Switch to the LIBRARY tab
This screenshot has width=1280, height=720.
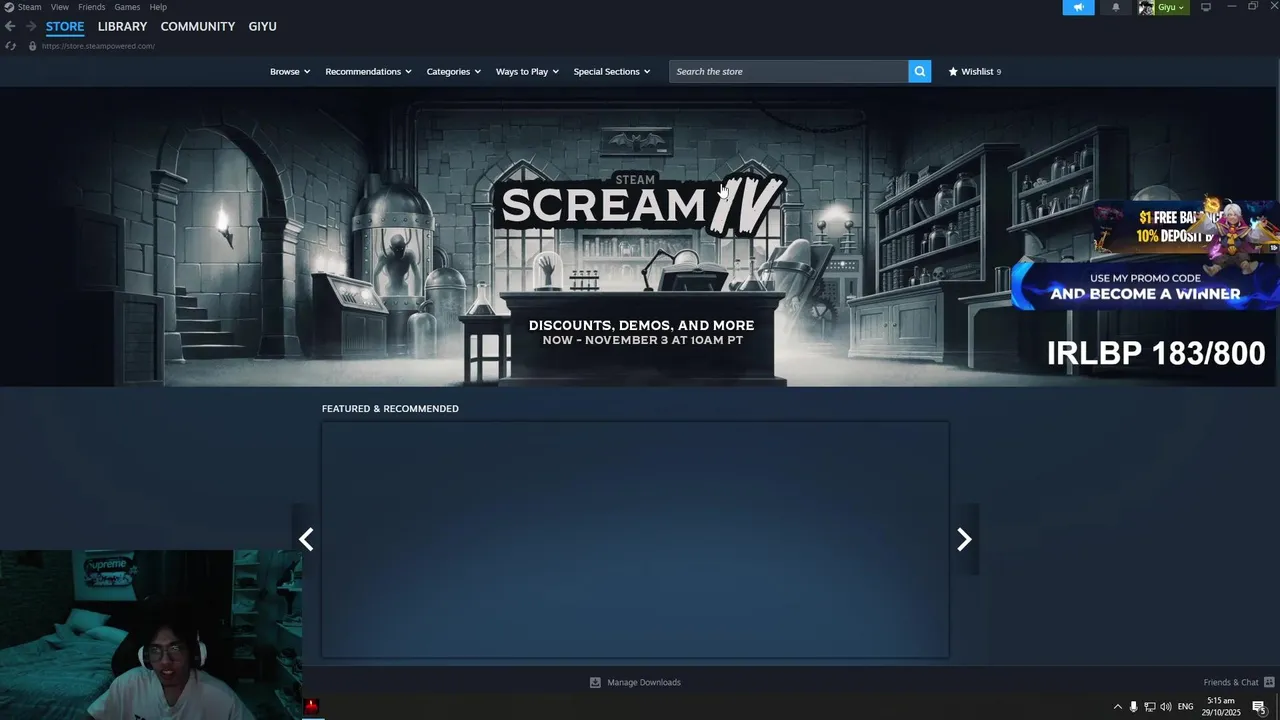pos(122,26)
